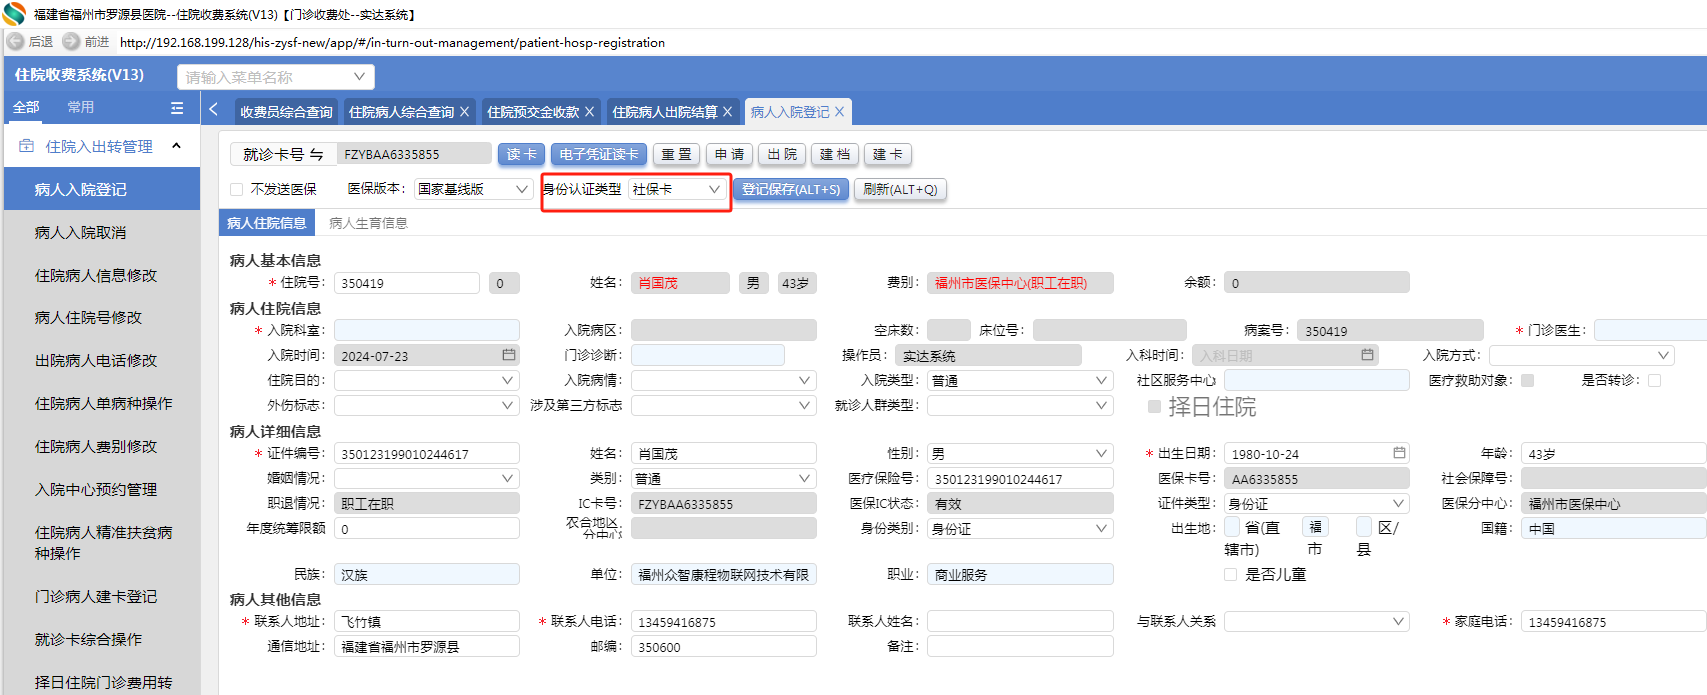Open the 病人生育信息 tab
This screenshot has width=1707, height=695.
click(x=368, y=223)
